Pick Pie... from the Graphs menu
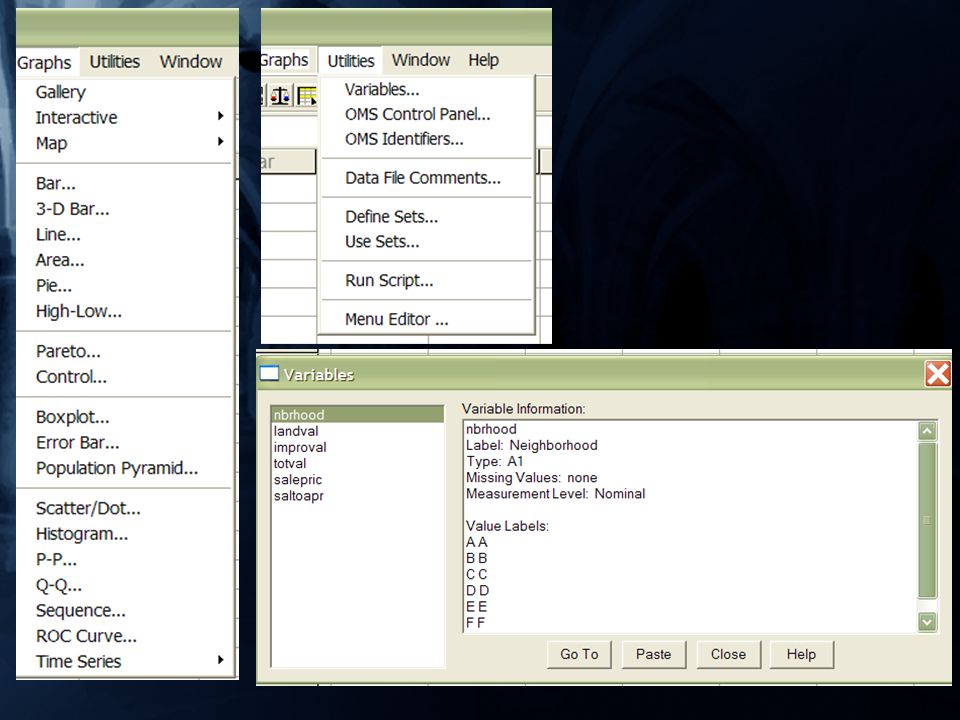This screenshot has width=960, height=720. [x=54, y=286]
